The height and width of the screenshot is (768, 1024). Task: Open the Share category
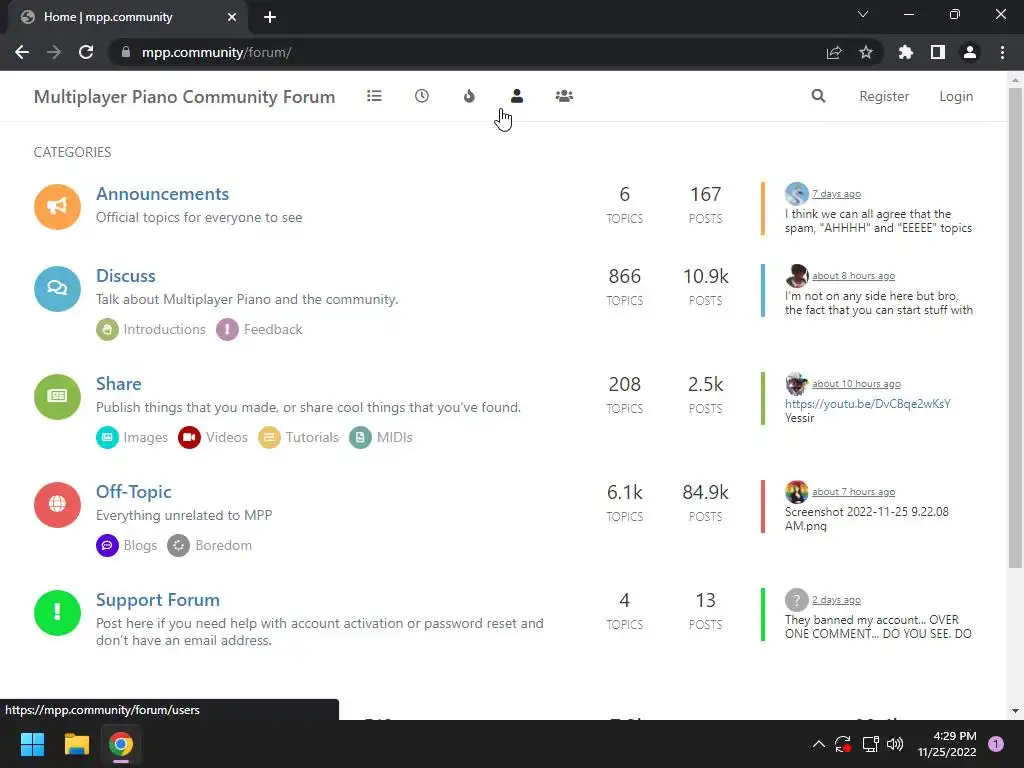point(119,383)
